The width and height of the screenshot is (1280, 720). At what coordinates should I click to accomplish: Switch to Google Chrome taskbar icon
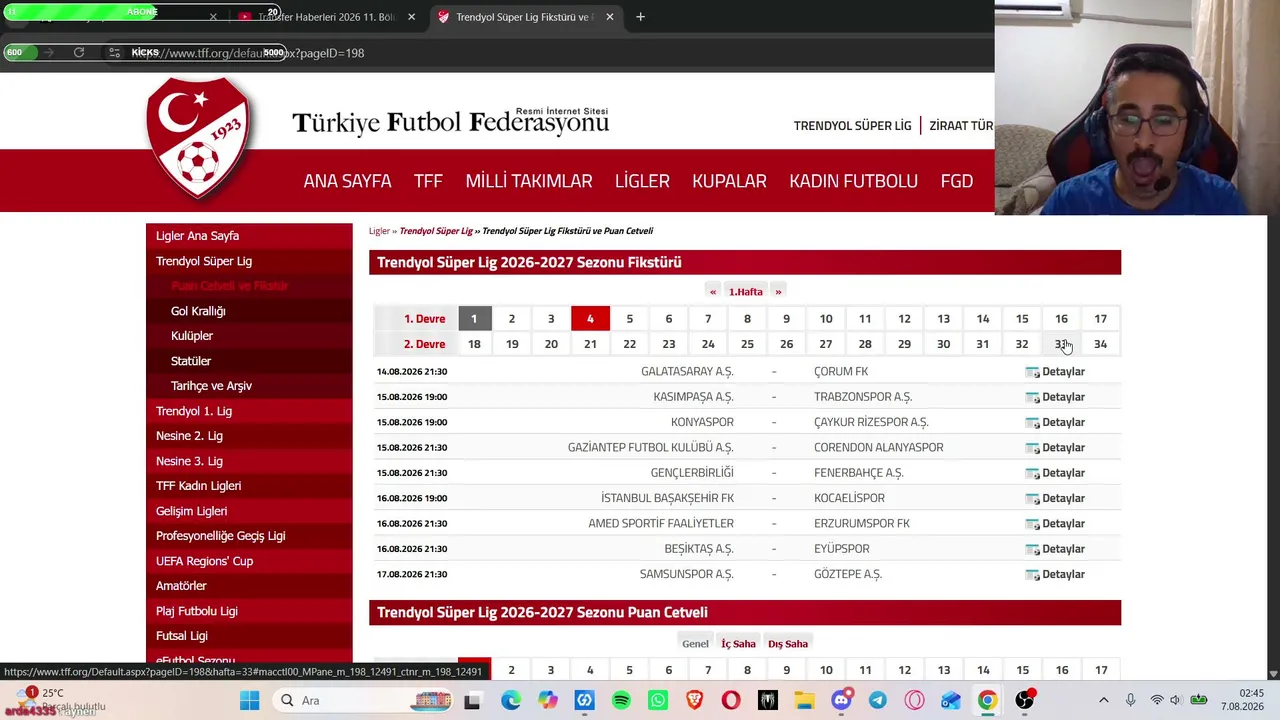tap(987, 700)
